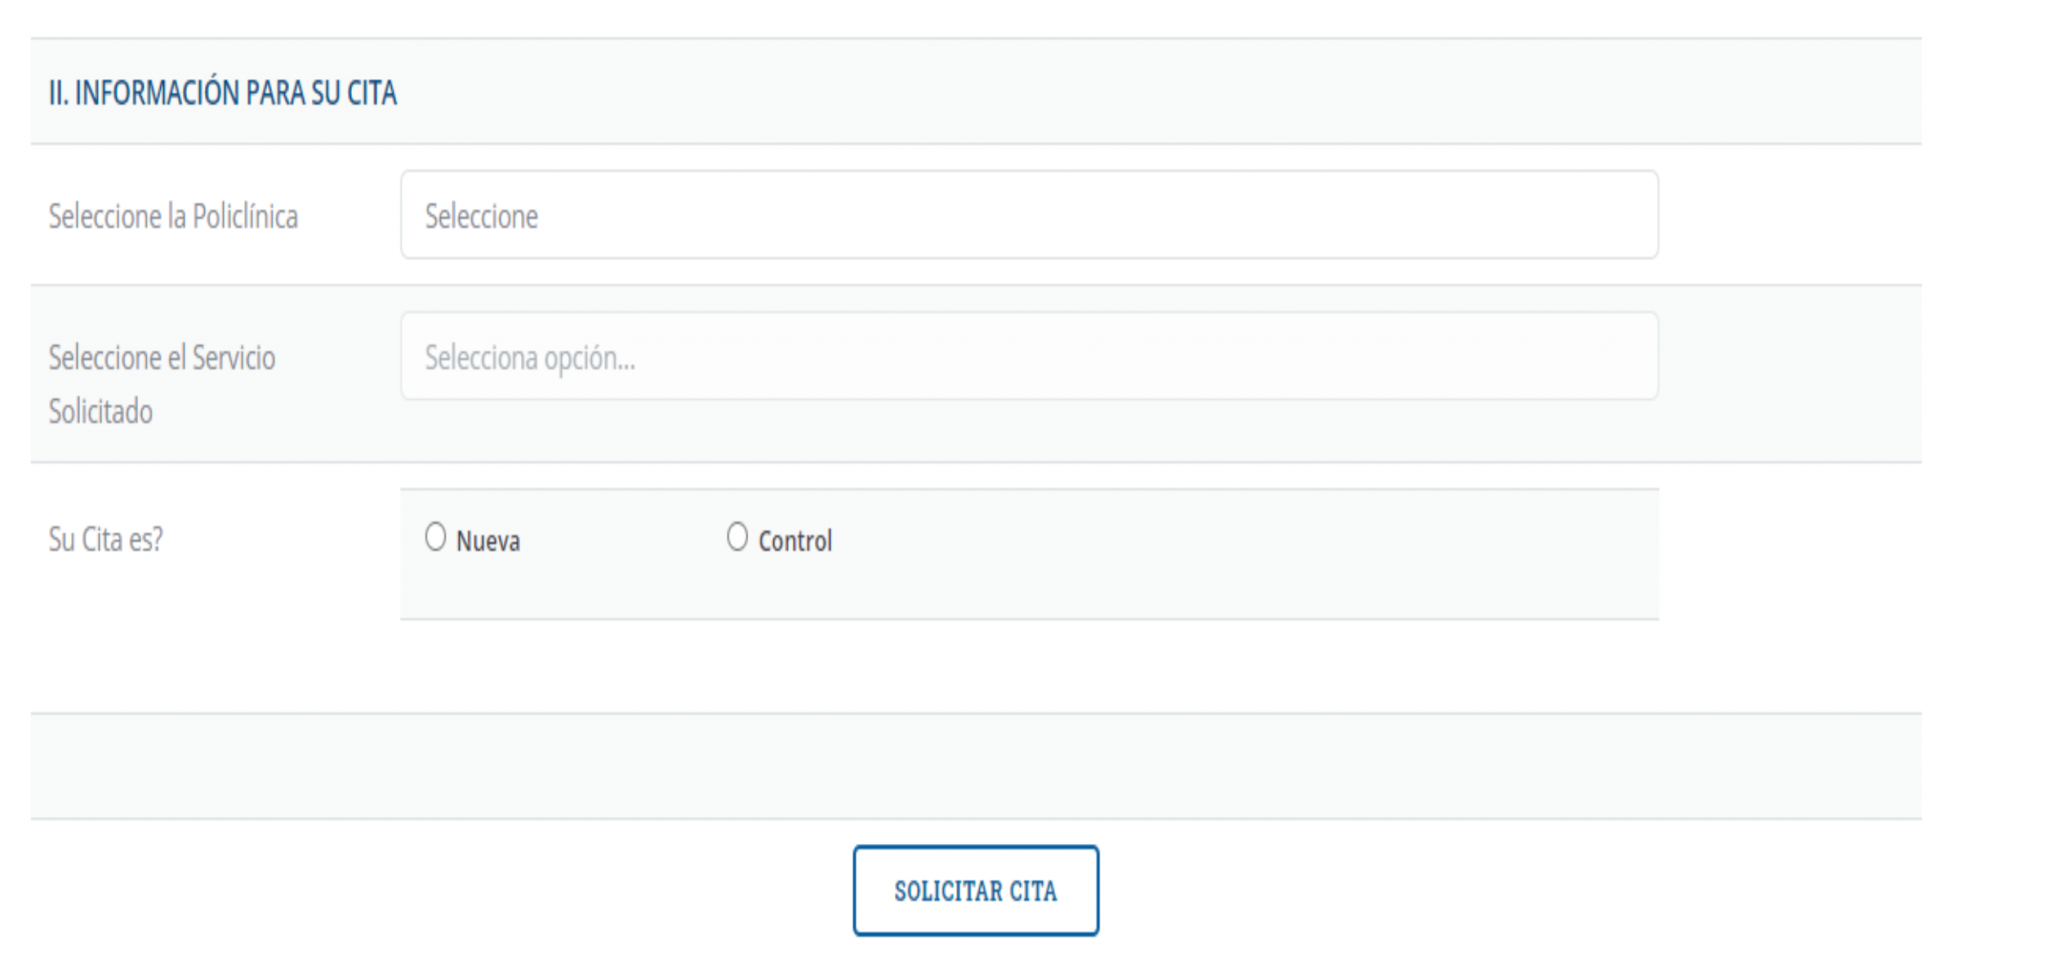Image resolution: width=2048 pixels, height=968 pixels.
Task: Click the 'Seleccione el Servicio' label line
Action: pyautogui.click(x=162, y=358)
